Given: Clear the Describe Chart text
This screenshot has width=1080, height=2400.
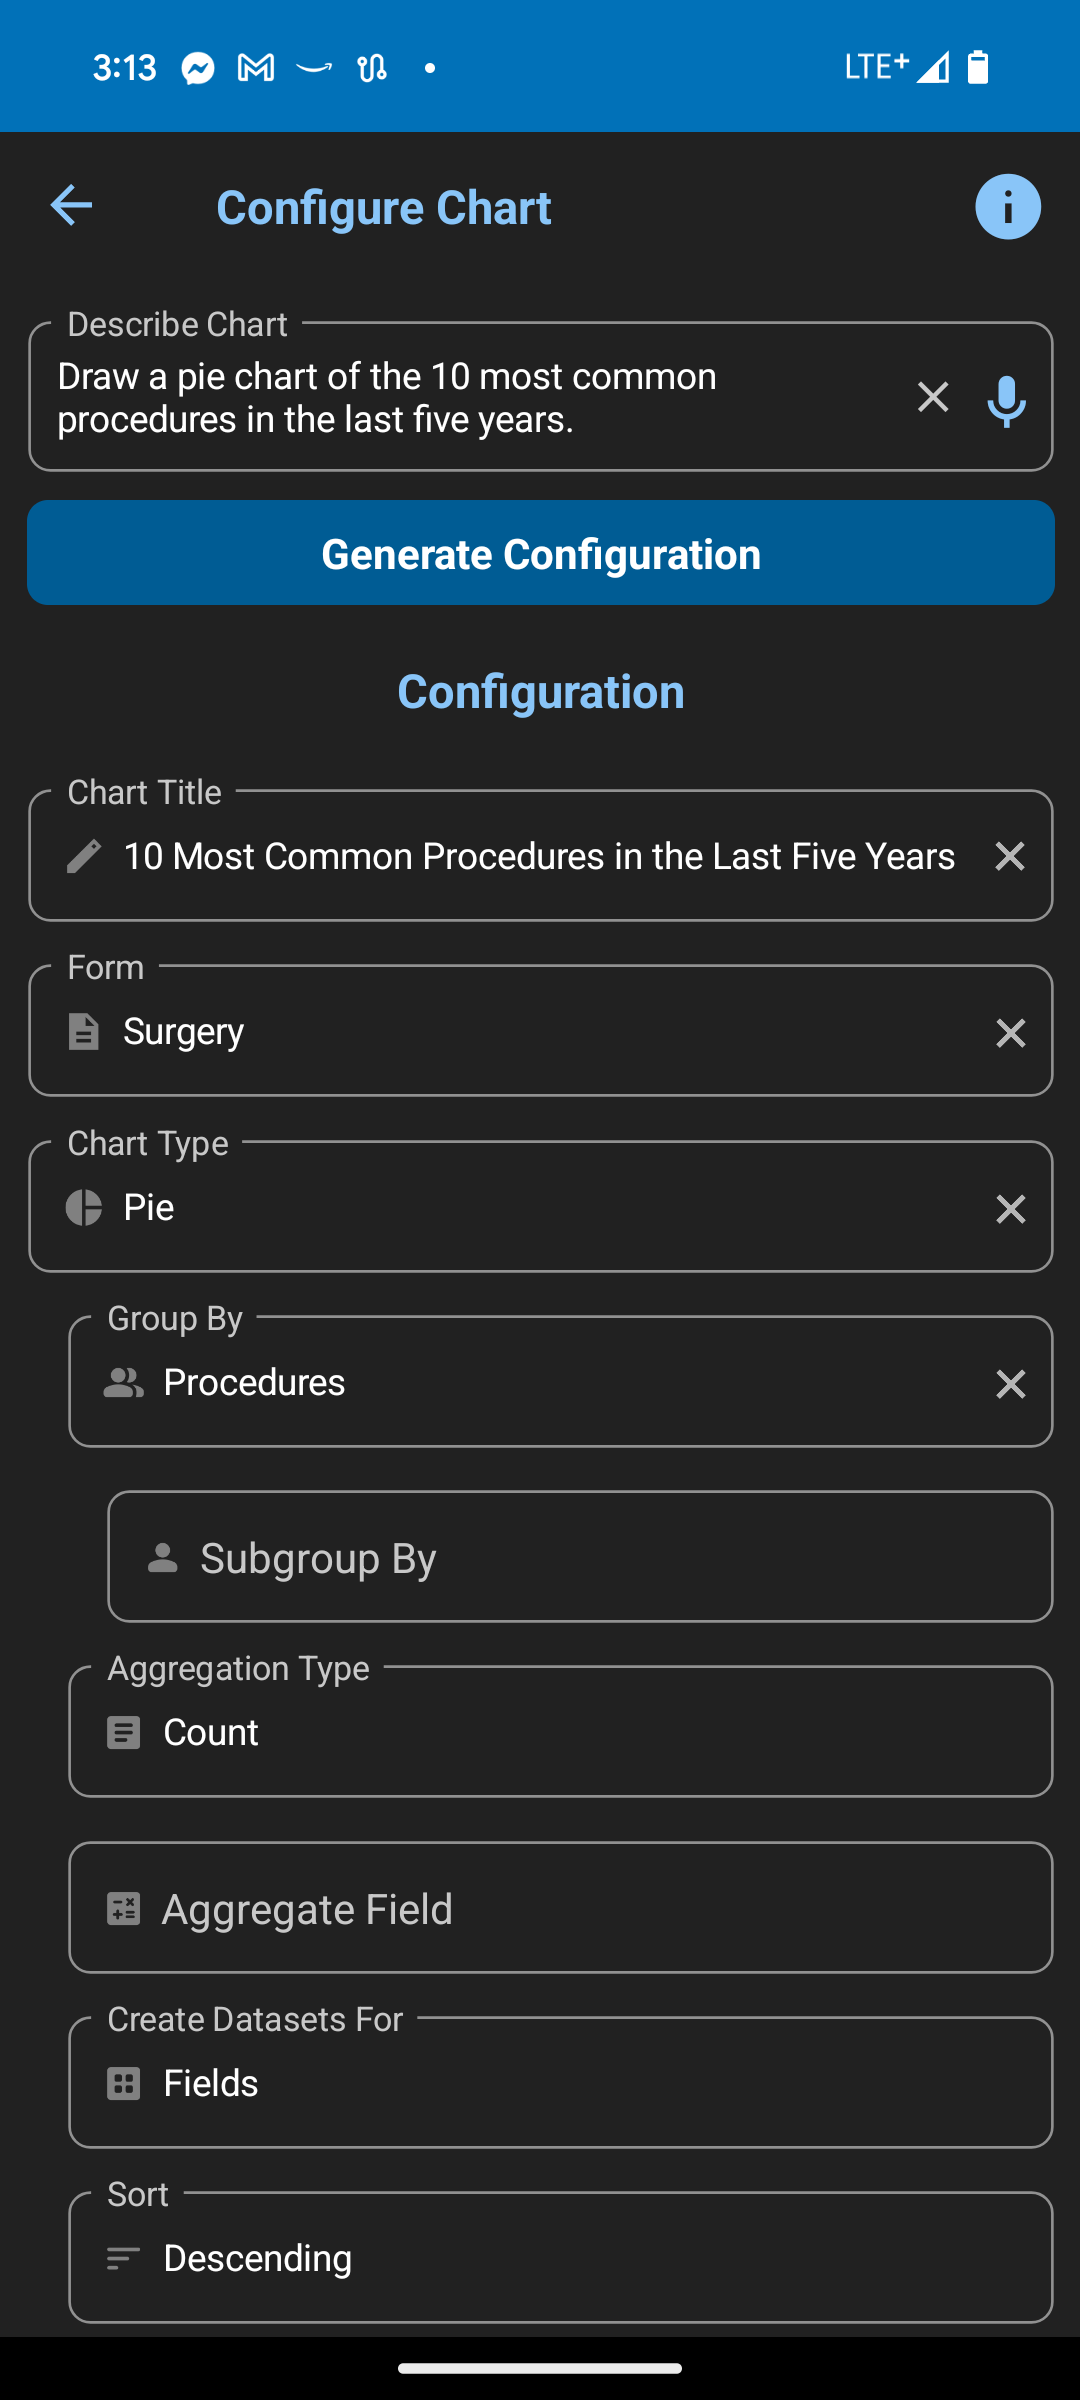Looking at the screenshot, I should [x=933, y=398].
